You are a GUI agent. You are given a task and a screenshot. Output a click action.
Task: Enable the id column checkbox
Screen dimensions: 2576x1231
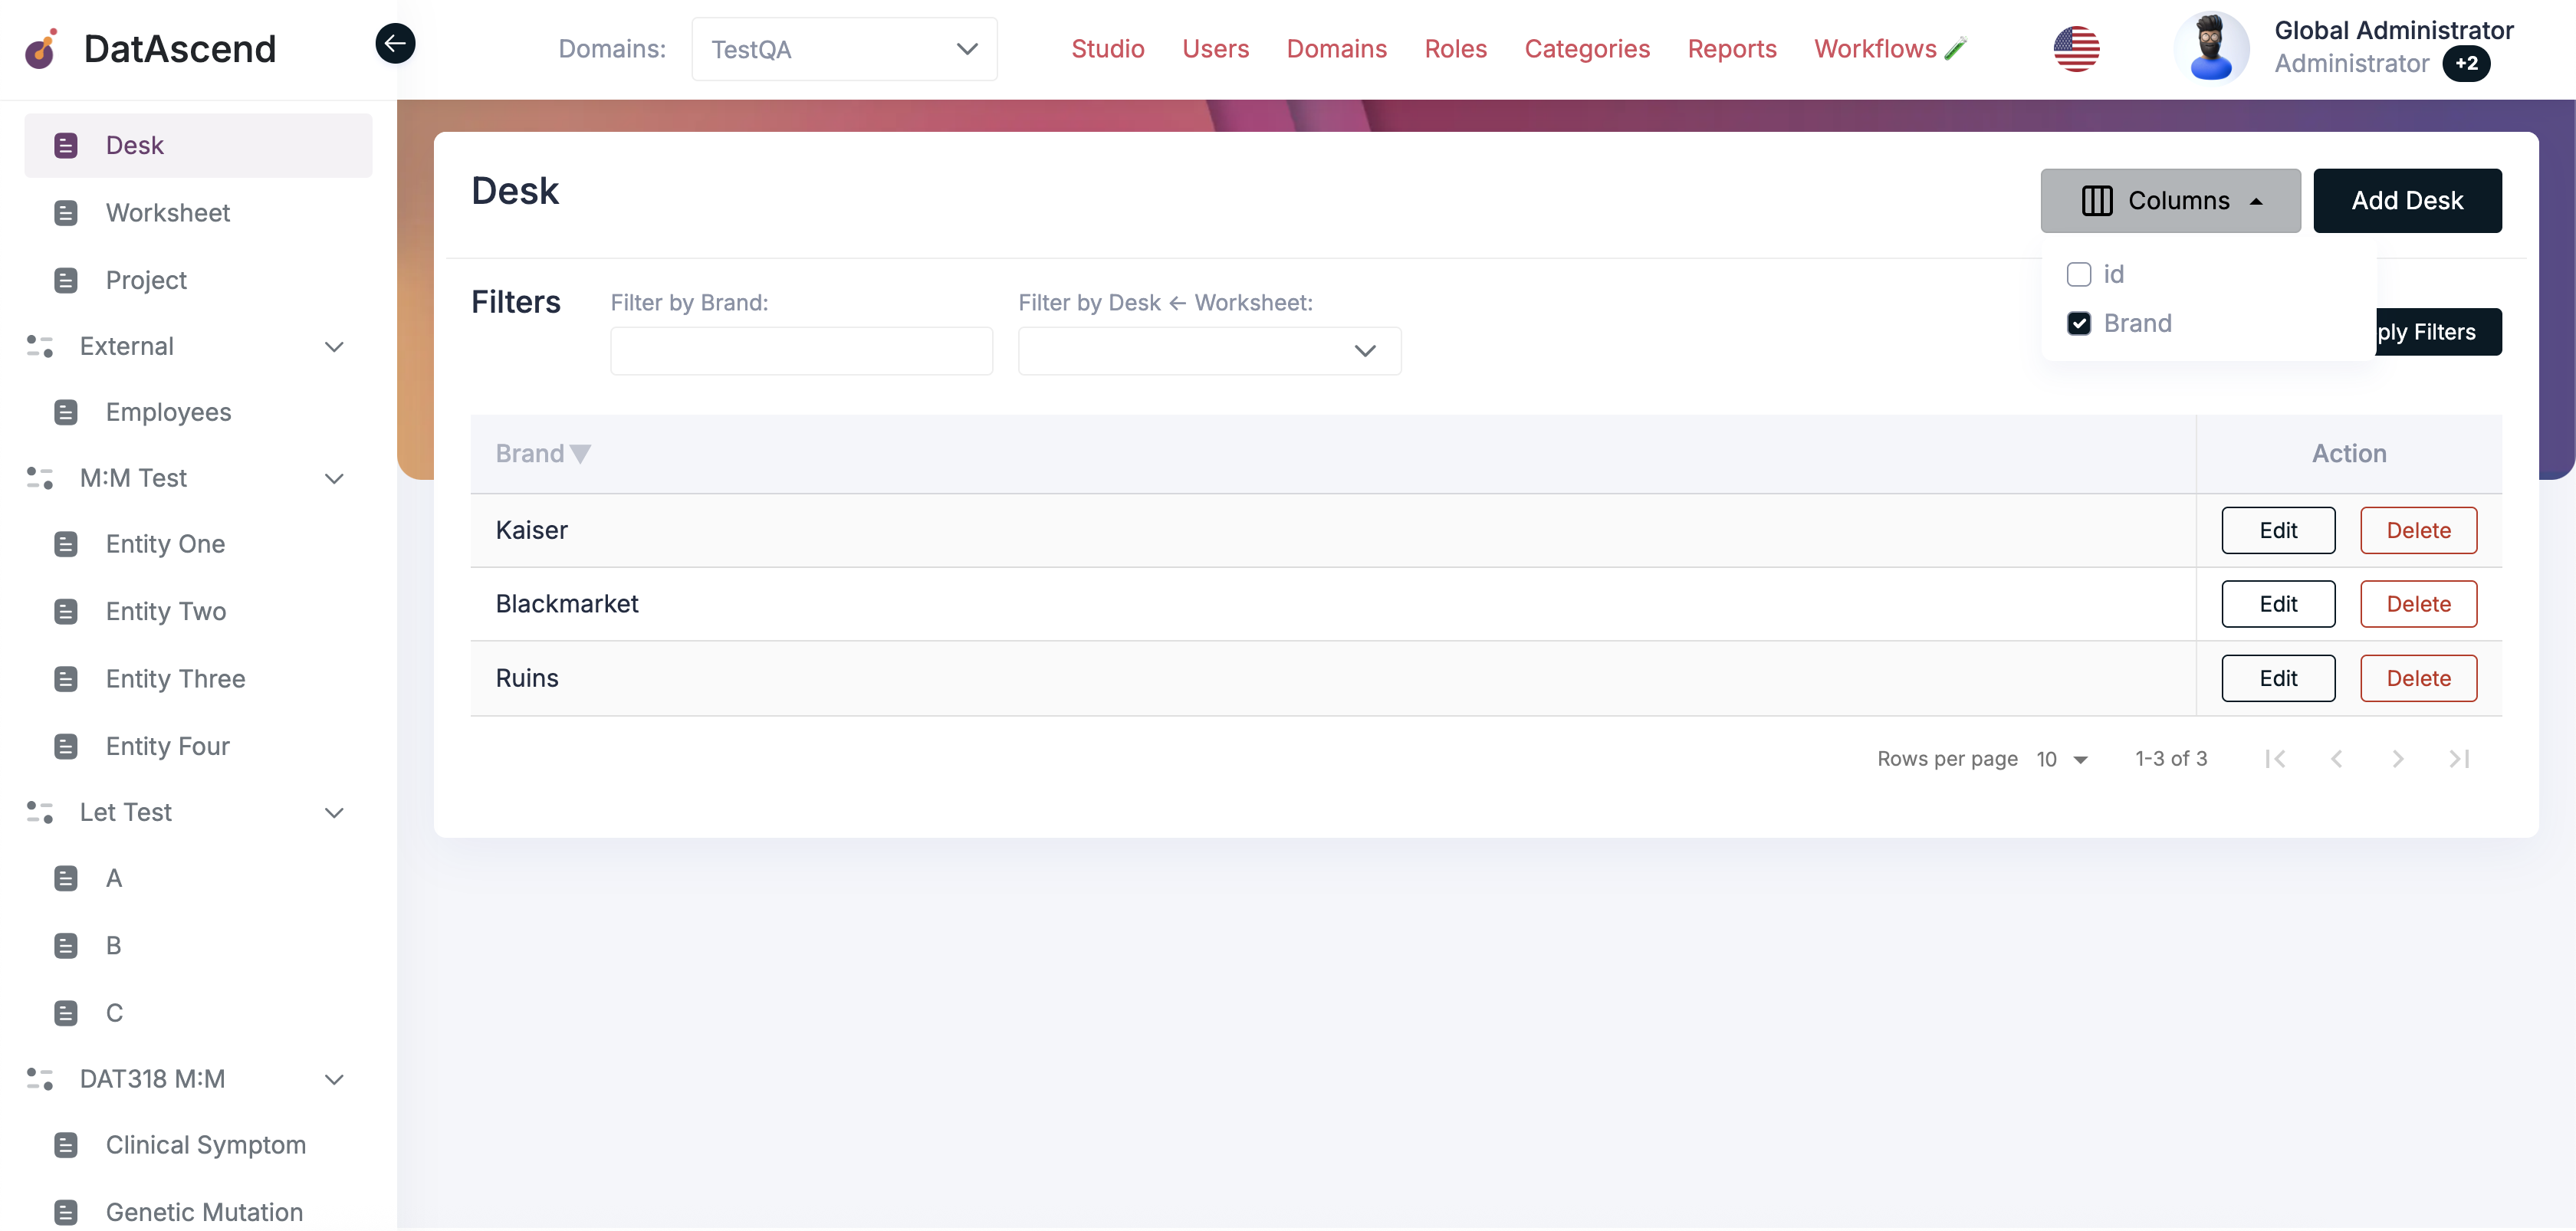(x=2078, y=274)
